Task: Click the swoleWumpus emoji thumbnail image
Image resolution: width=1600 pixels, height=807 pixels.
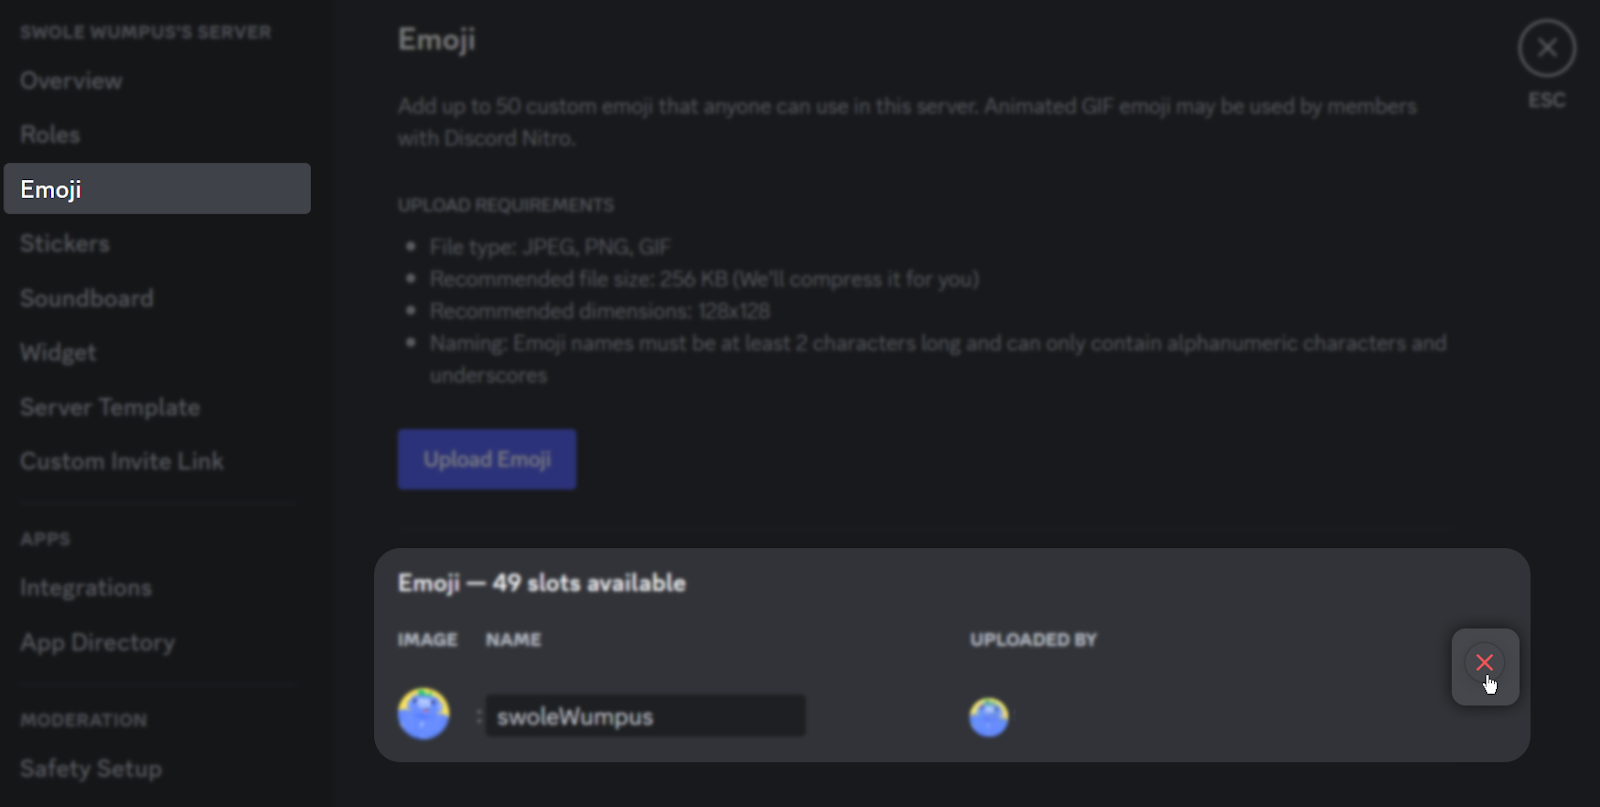Action: pyautogui.click(x=424, y=712)
